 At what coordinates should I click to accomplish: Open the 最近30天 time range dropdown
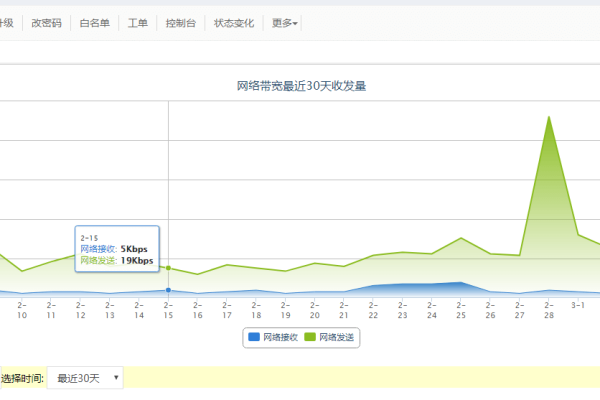click(88, 378)
